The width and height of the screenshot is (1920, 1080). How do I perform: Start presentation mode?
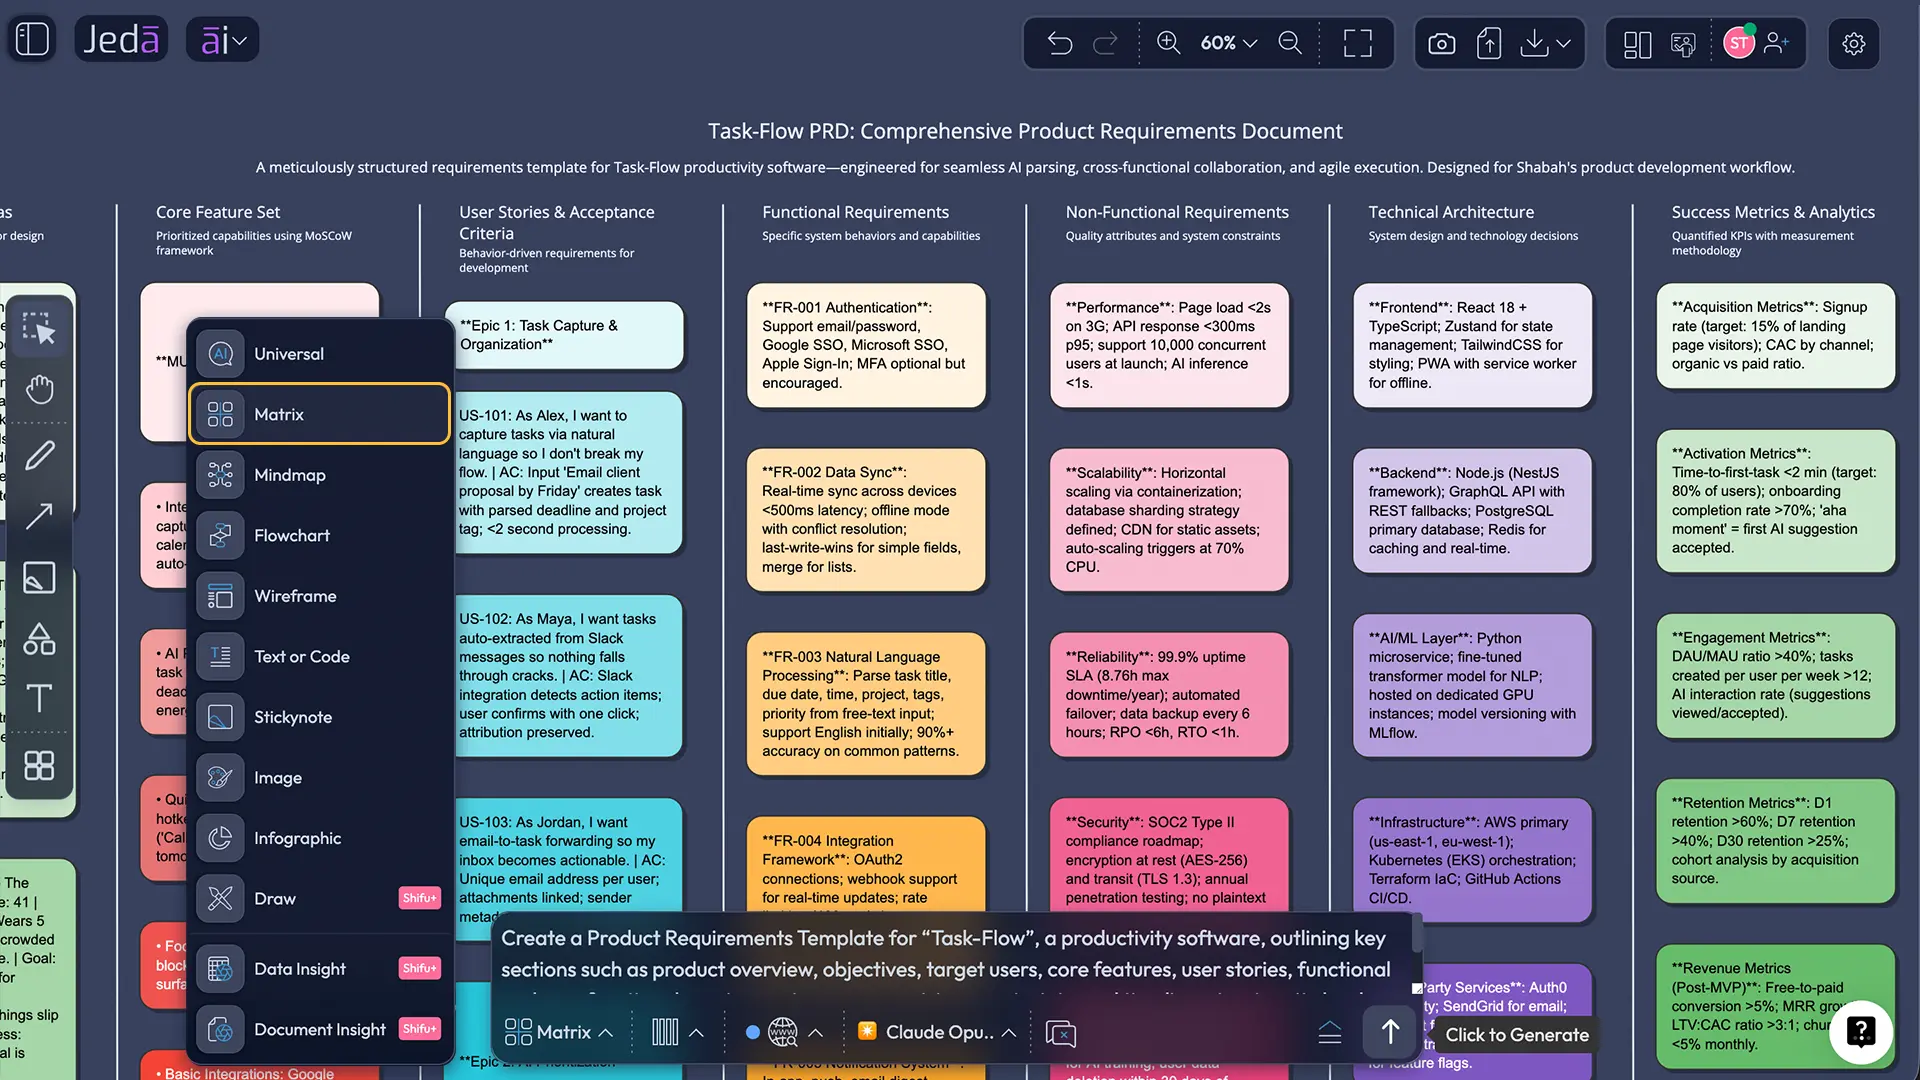point(1684,44)
